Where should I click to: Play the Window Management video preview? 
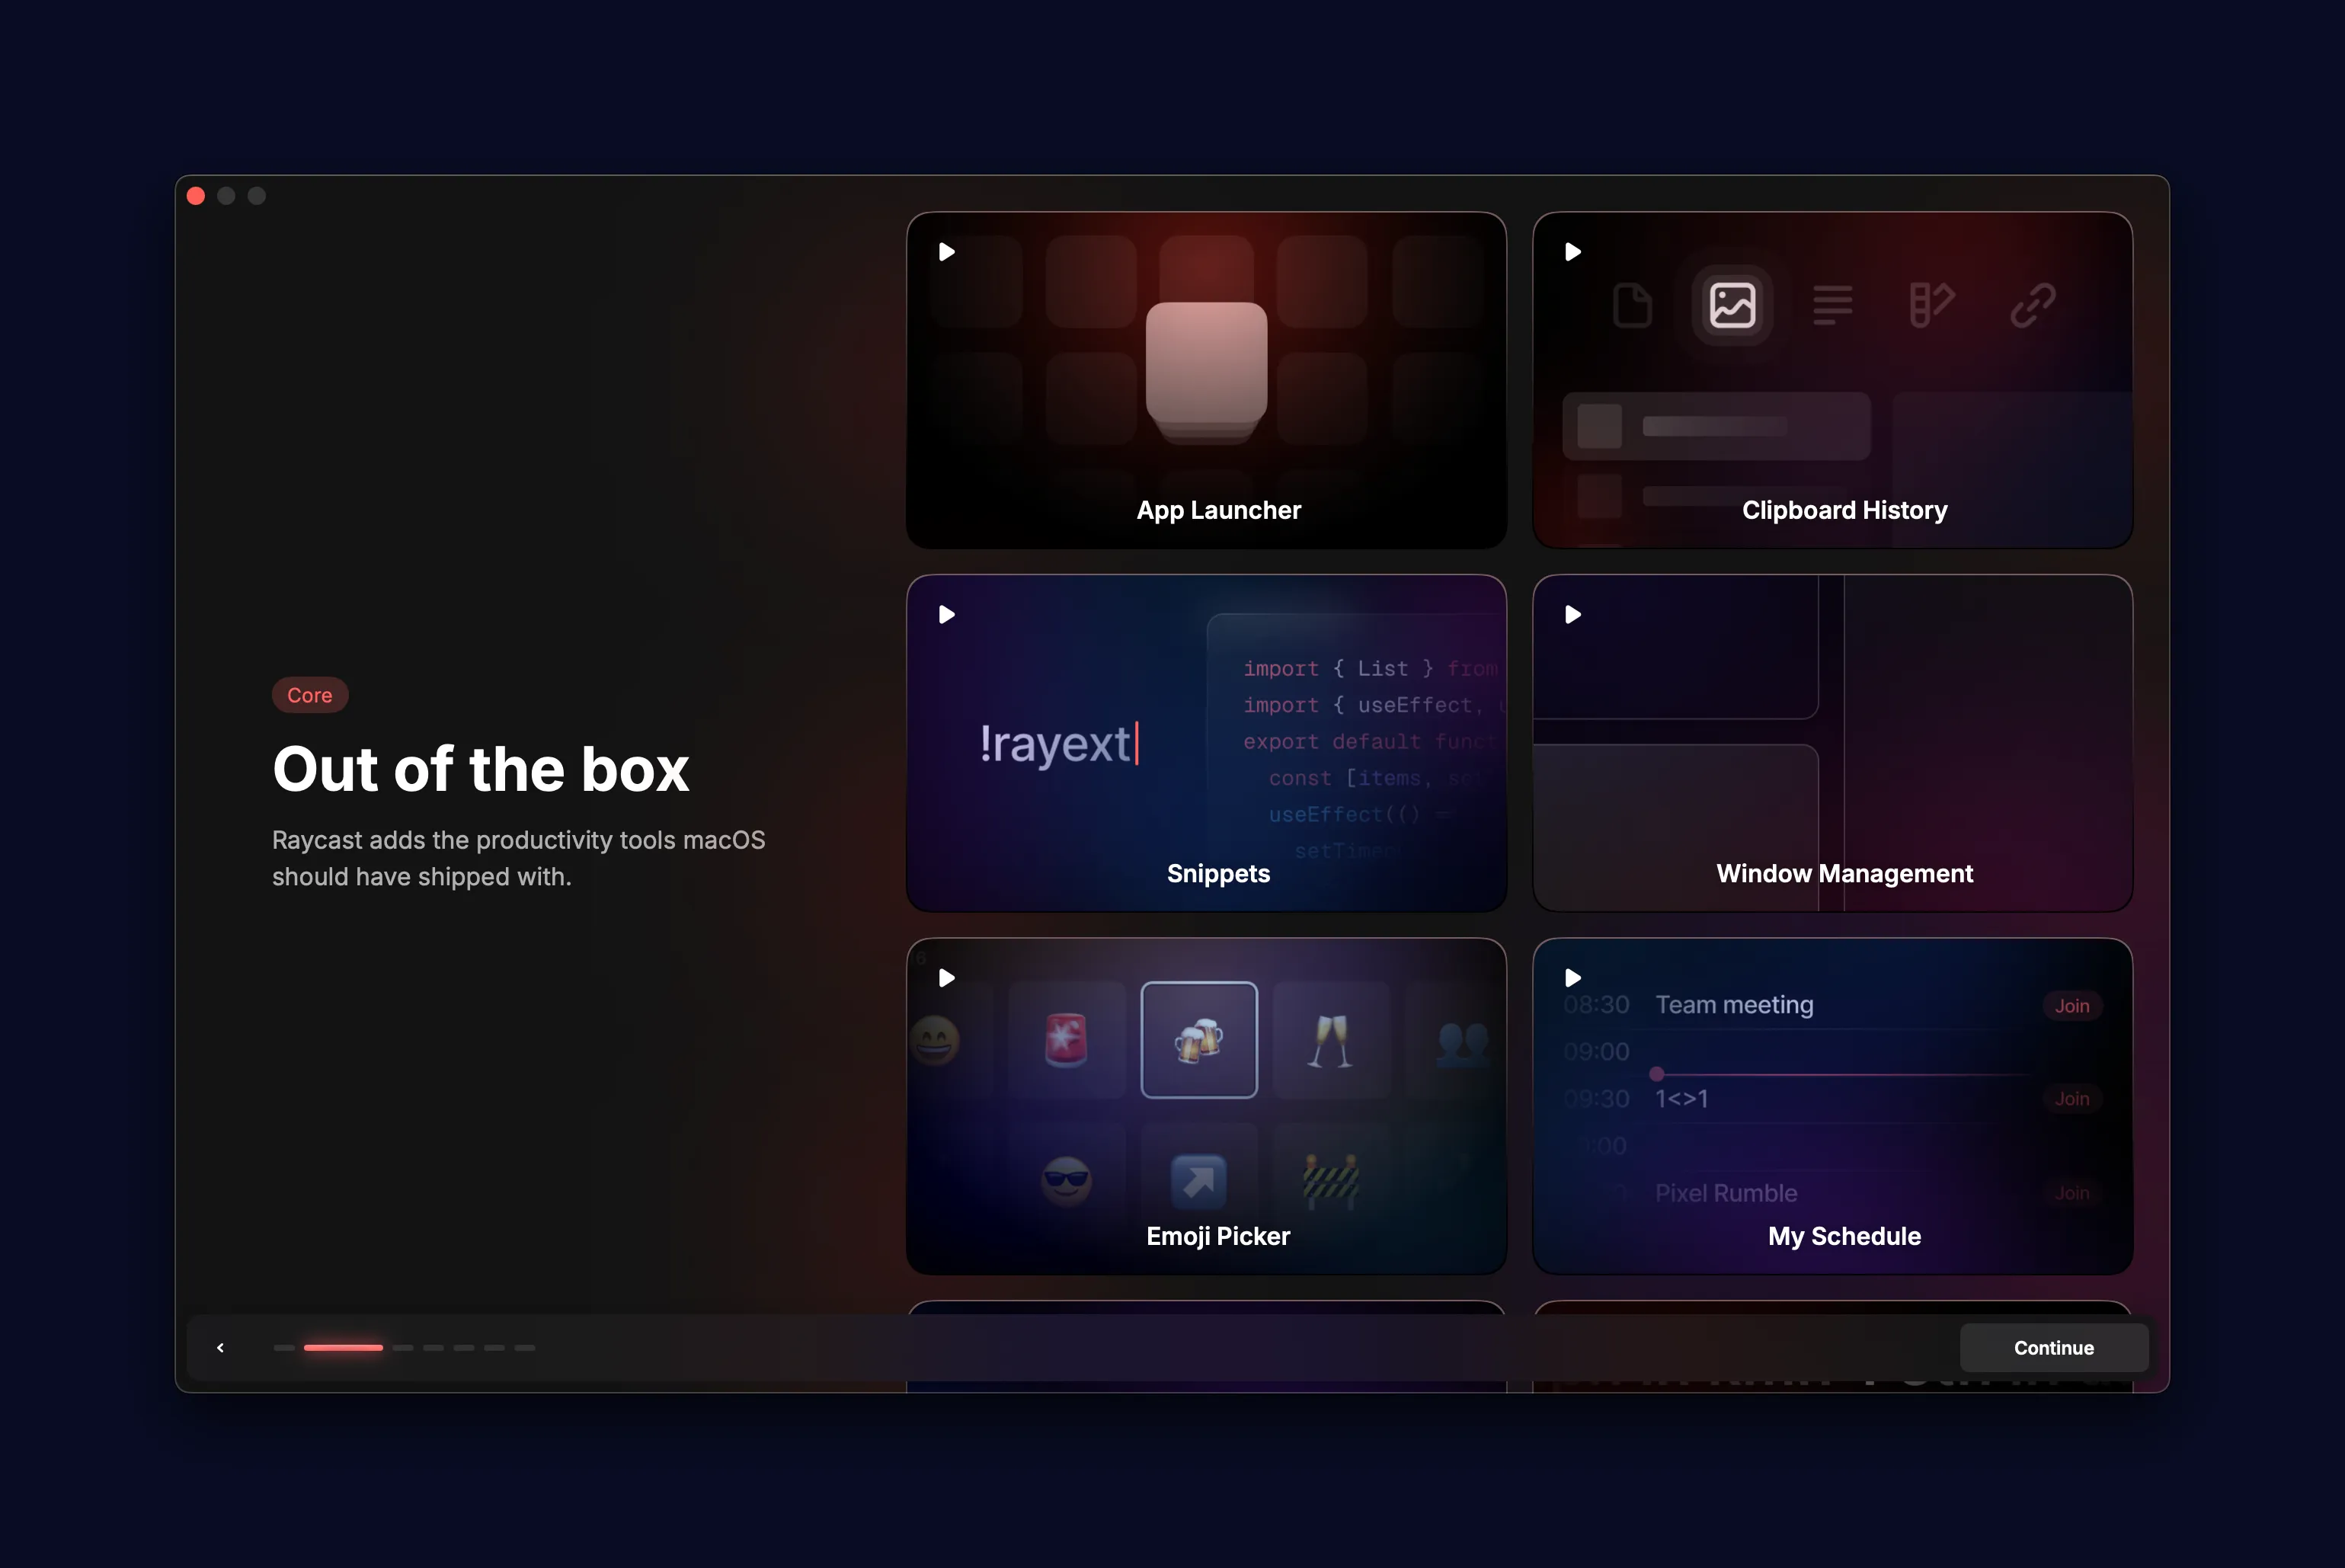(x=1572, y=615)
